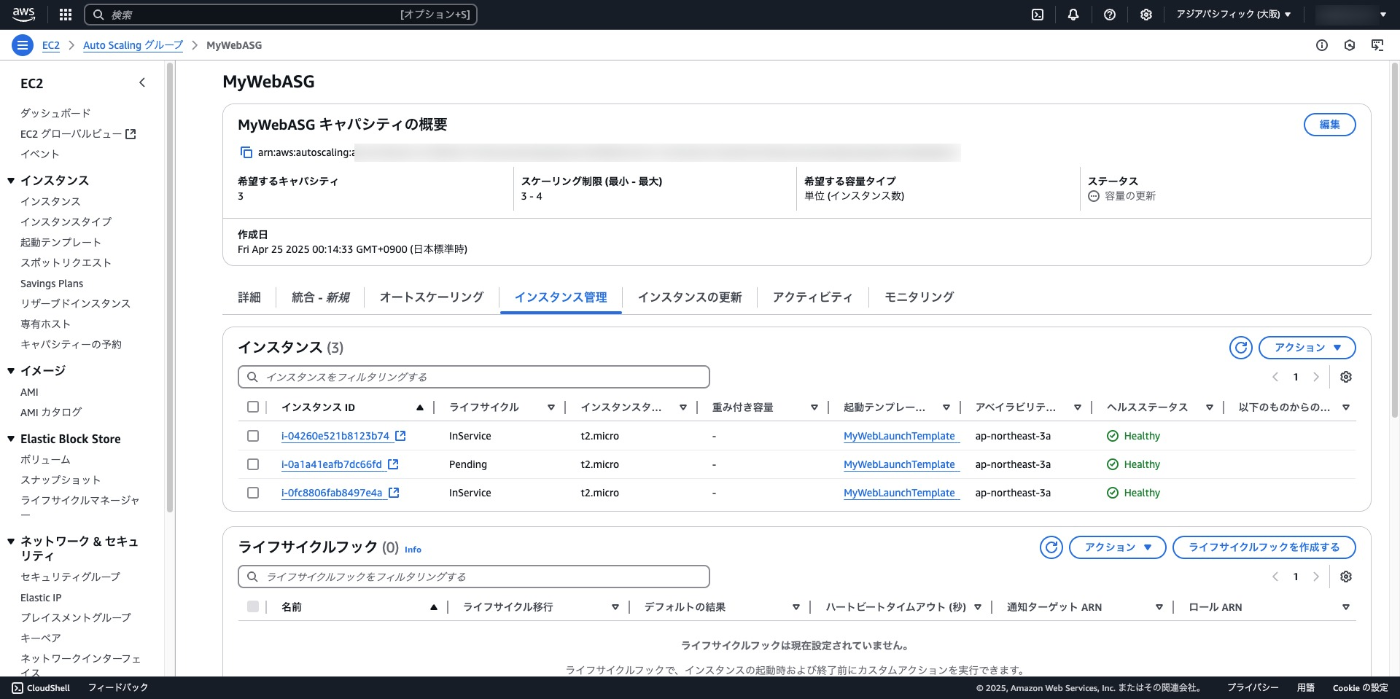Refresh the instances list
1400x699 pixels.
(1240, 347)
